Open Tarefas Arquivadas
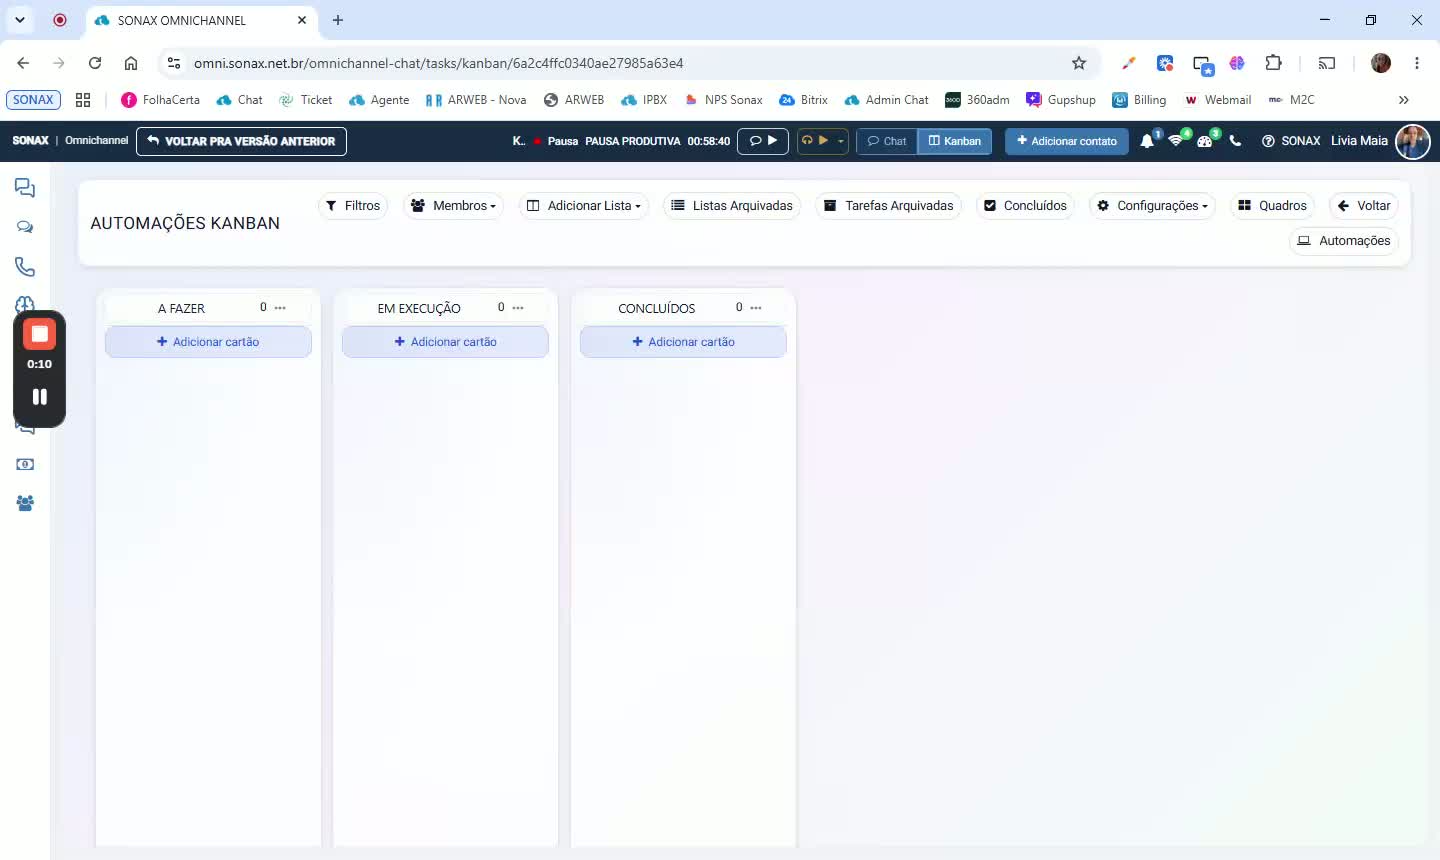The width and height of the screenshot is (1440, 860). coord(889,206)
